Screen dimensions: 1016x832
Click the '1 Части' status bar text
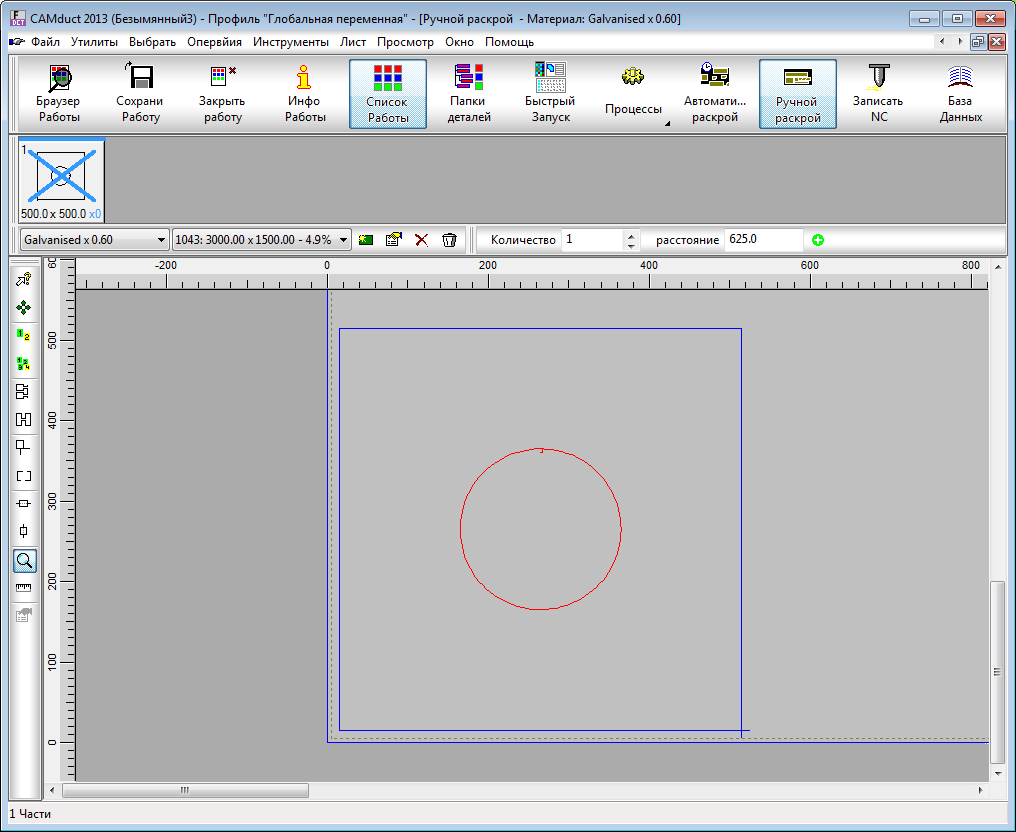(x=30, y=814)
